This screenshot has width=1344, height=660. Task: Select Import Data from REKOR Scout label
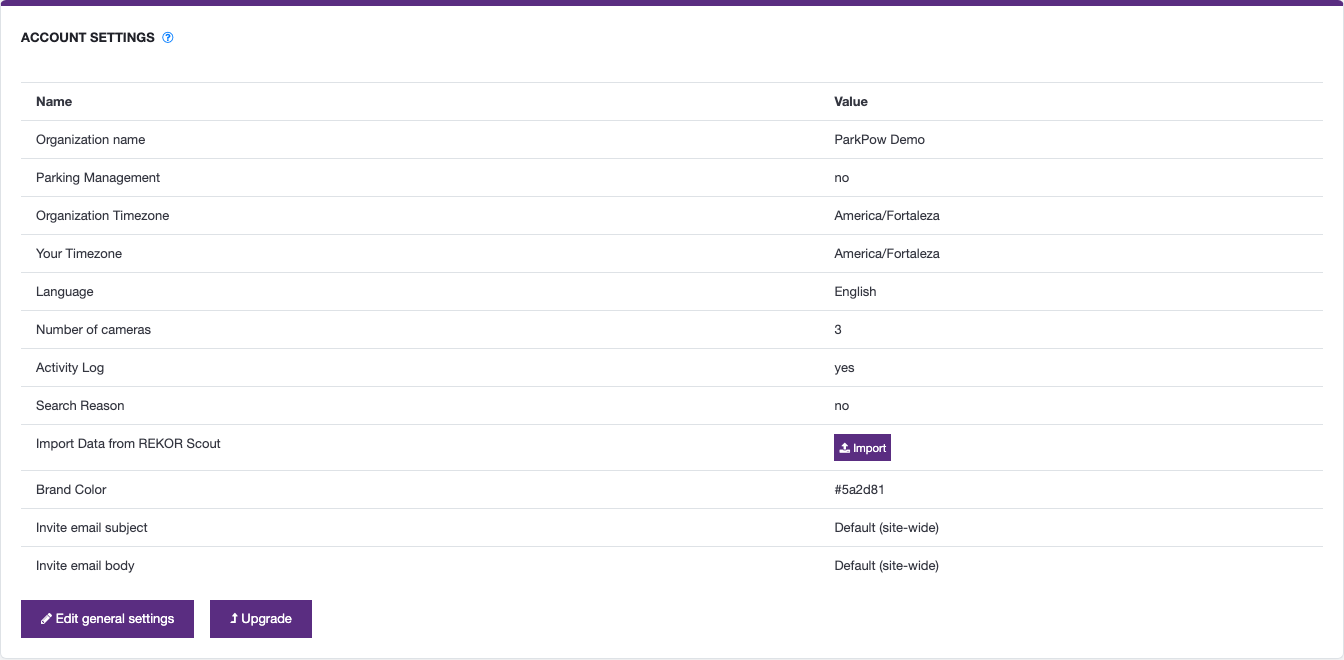(x=128, y=444)
